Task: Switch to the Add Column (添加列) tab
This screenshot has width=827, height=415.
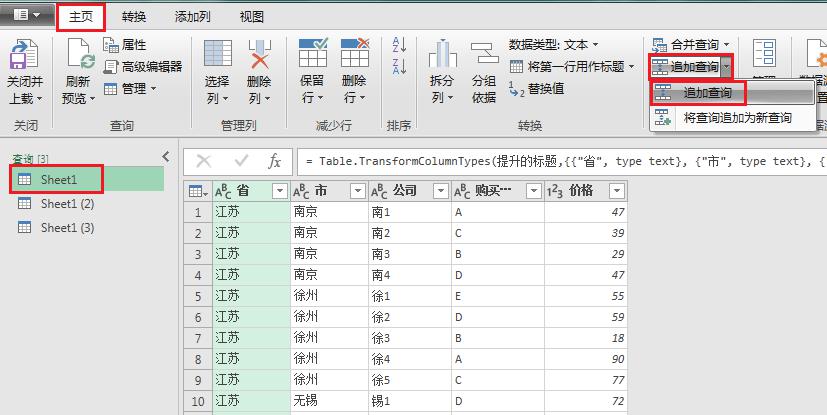Action: [193, 17]
